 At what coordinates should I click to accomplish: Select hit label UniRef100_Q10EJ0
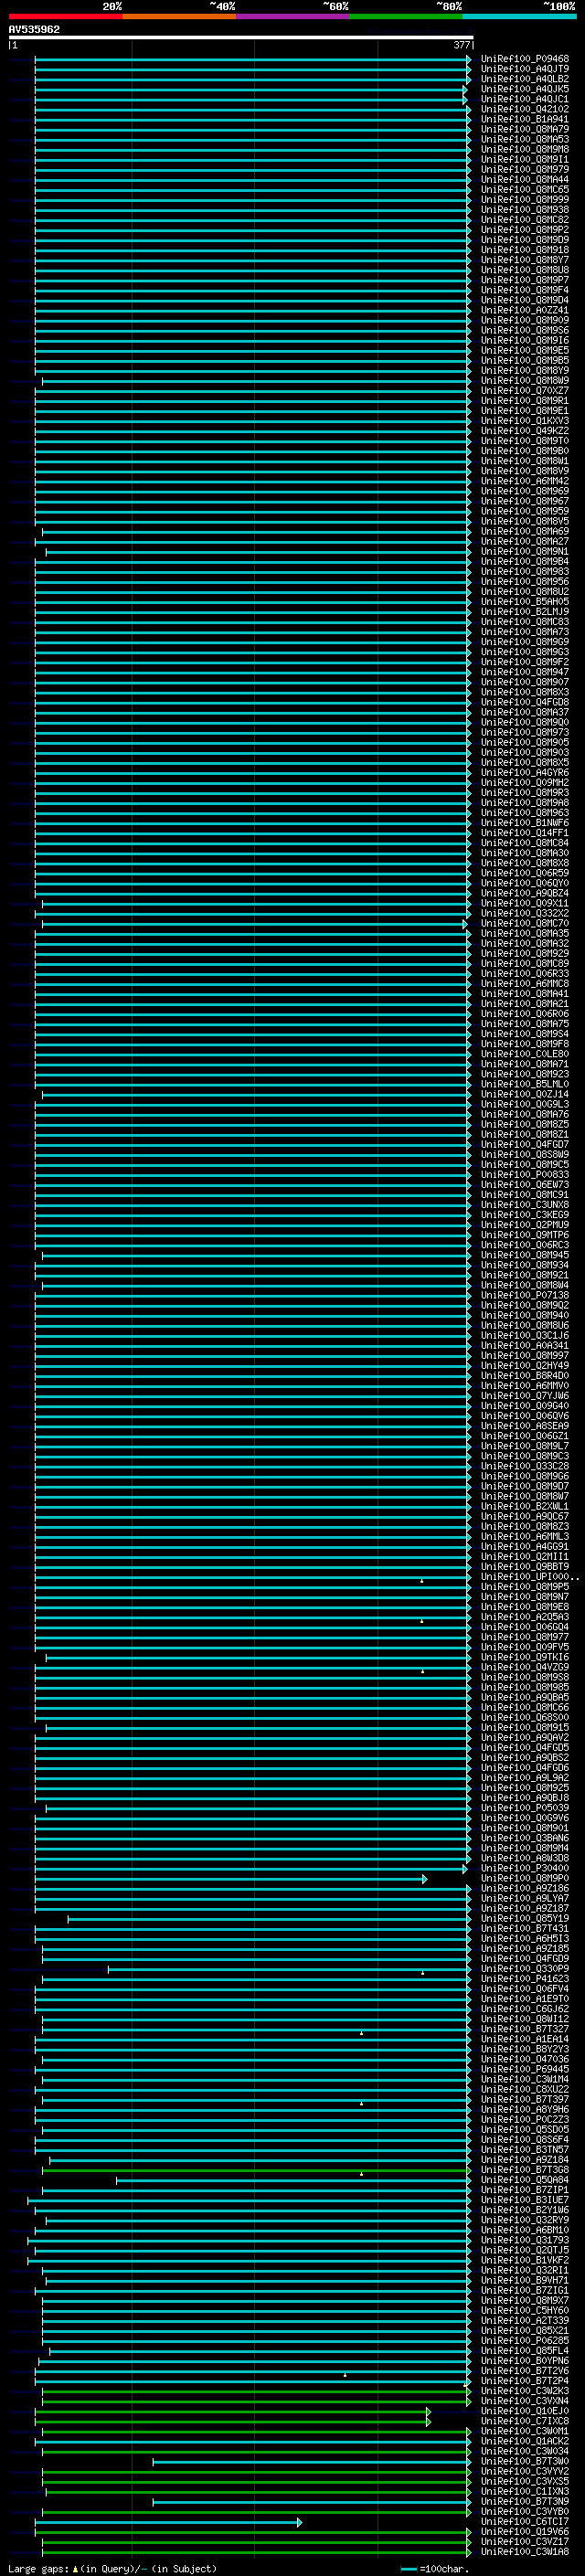(x=525, y=2411)
